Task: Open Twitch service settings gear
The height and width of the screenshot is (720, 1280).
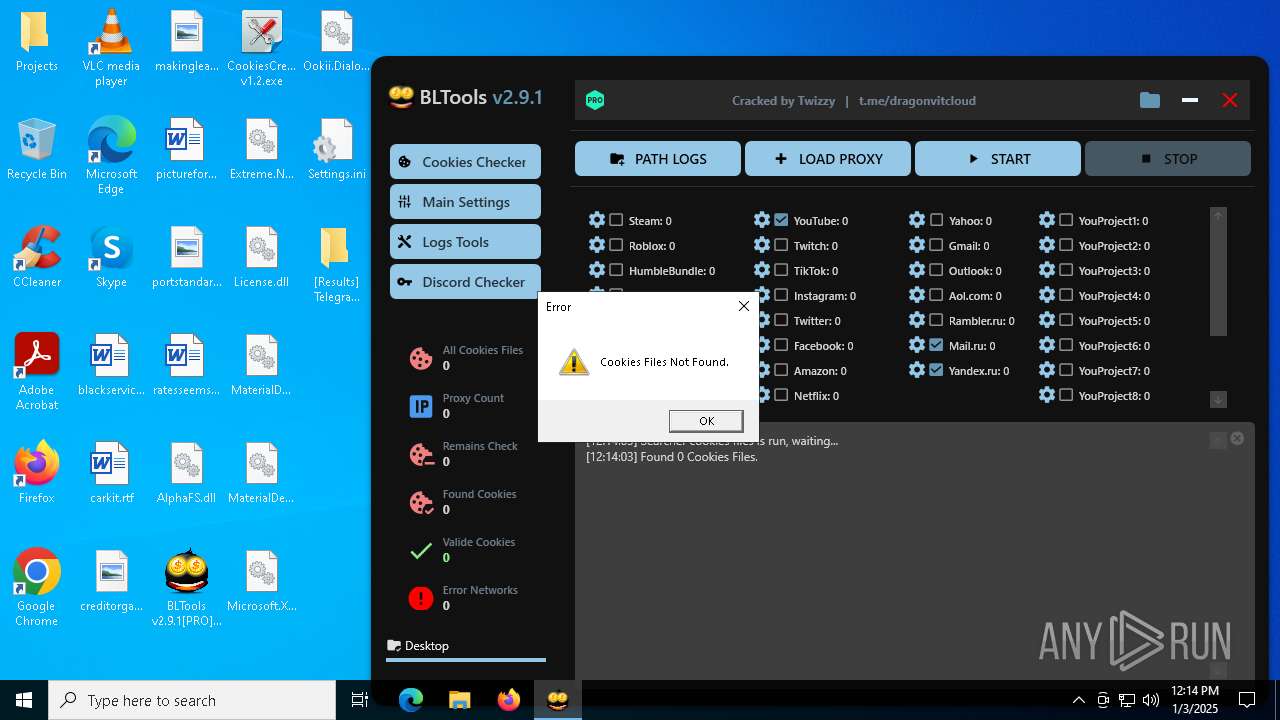Action: click(762, 245)
